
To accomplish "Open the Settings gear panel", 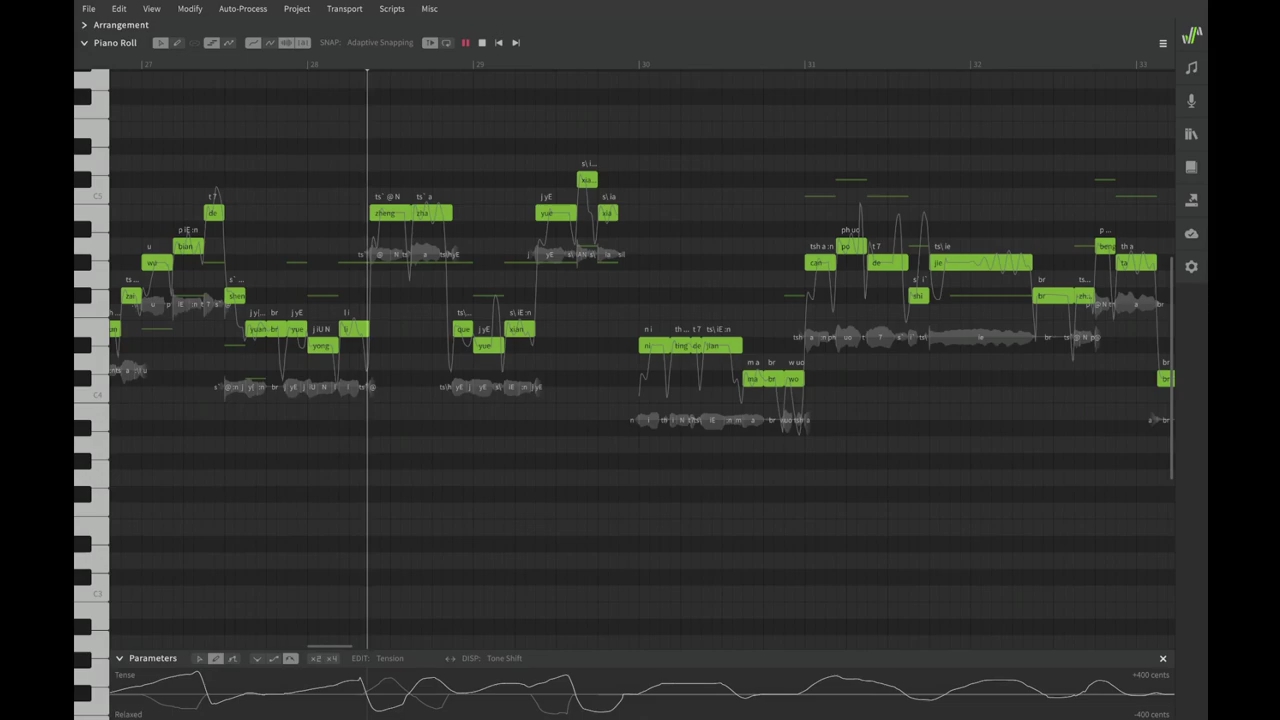I will pyautogui.click(x=1191, y=267).
